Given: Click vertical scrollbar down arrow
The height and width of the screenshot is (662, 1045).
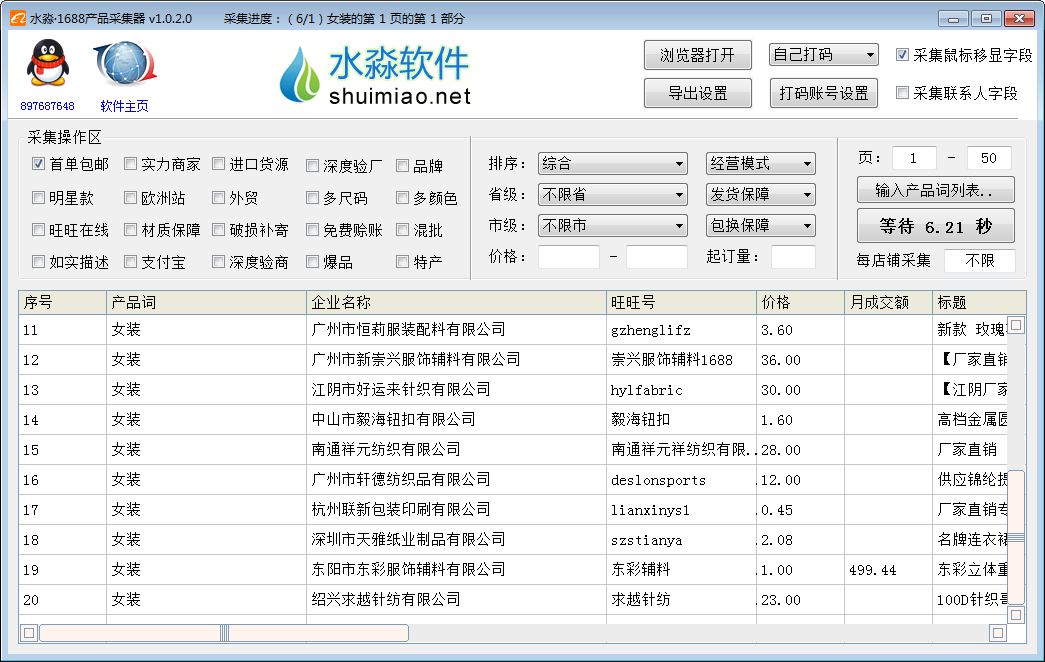Looking at the screenshot, I should point(1016,615).
